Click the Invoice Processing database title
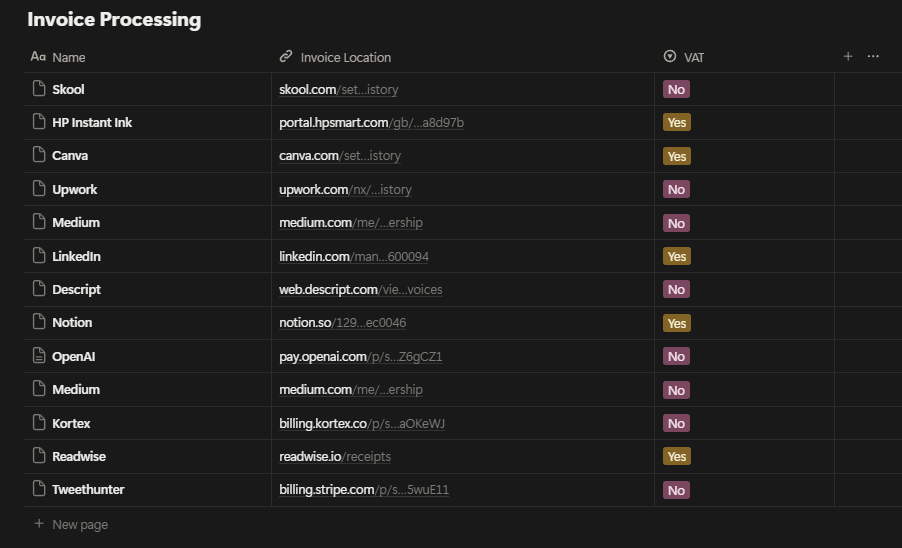The image size is (902, 548). [114, 19]
